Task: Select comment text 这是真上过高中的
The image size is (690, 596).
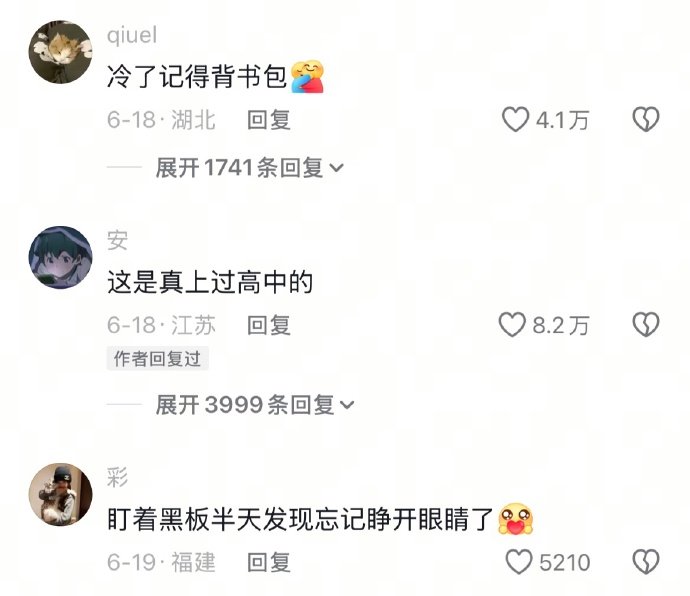Action: (x=210, y=282)
